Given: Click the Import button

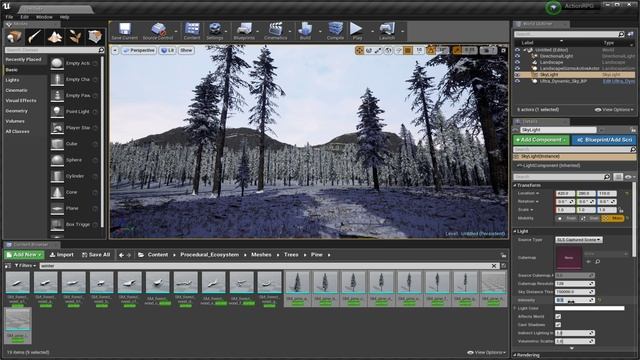Looking at the screenshot, I should click(62, 255).
